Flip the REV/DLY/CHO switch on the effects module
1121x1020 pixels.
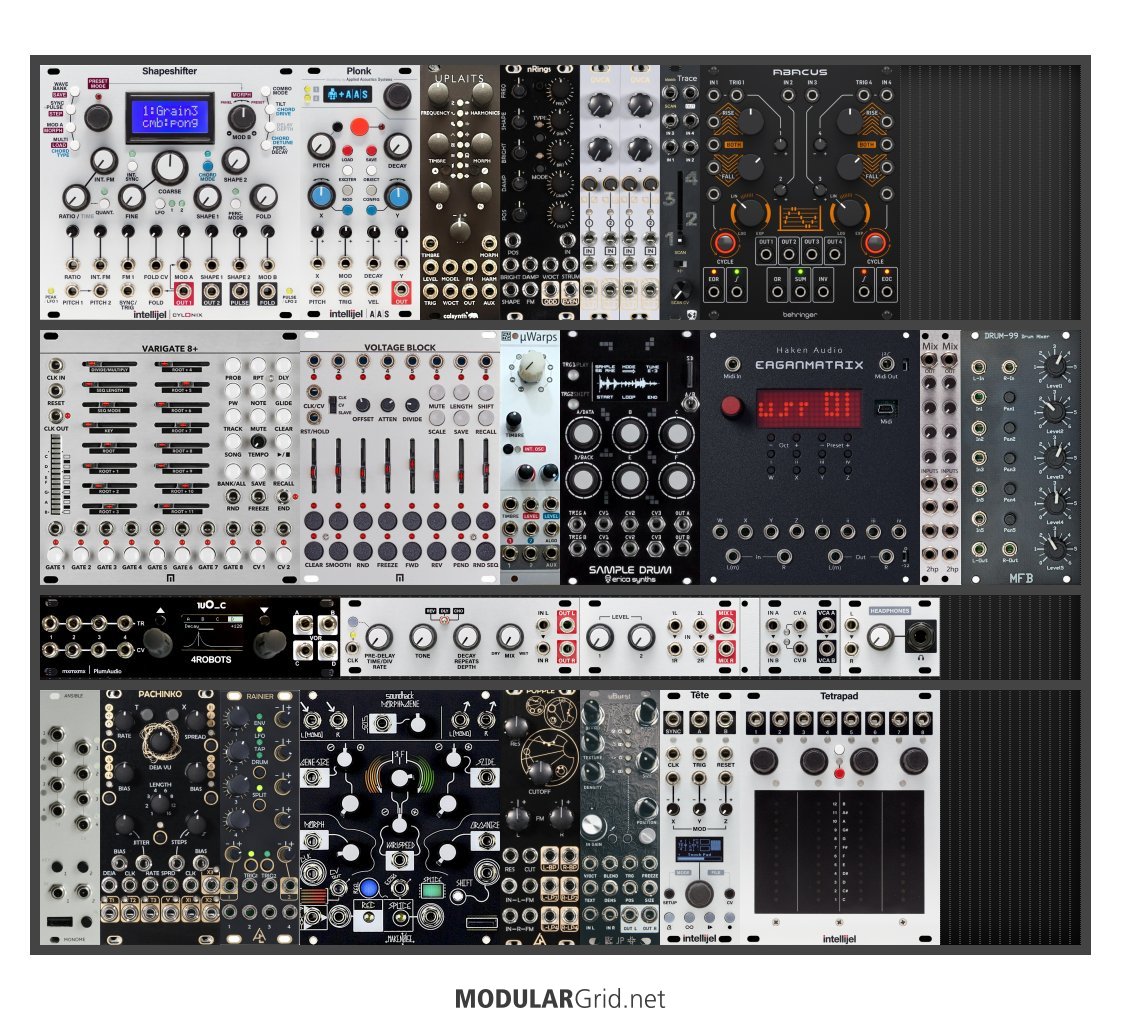tap(444, 620)
